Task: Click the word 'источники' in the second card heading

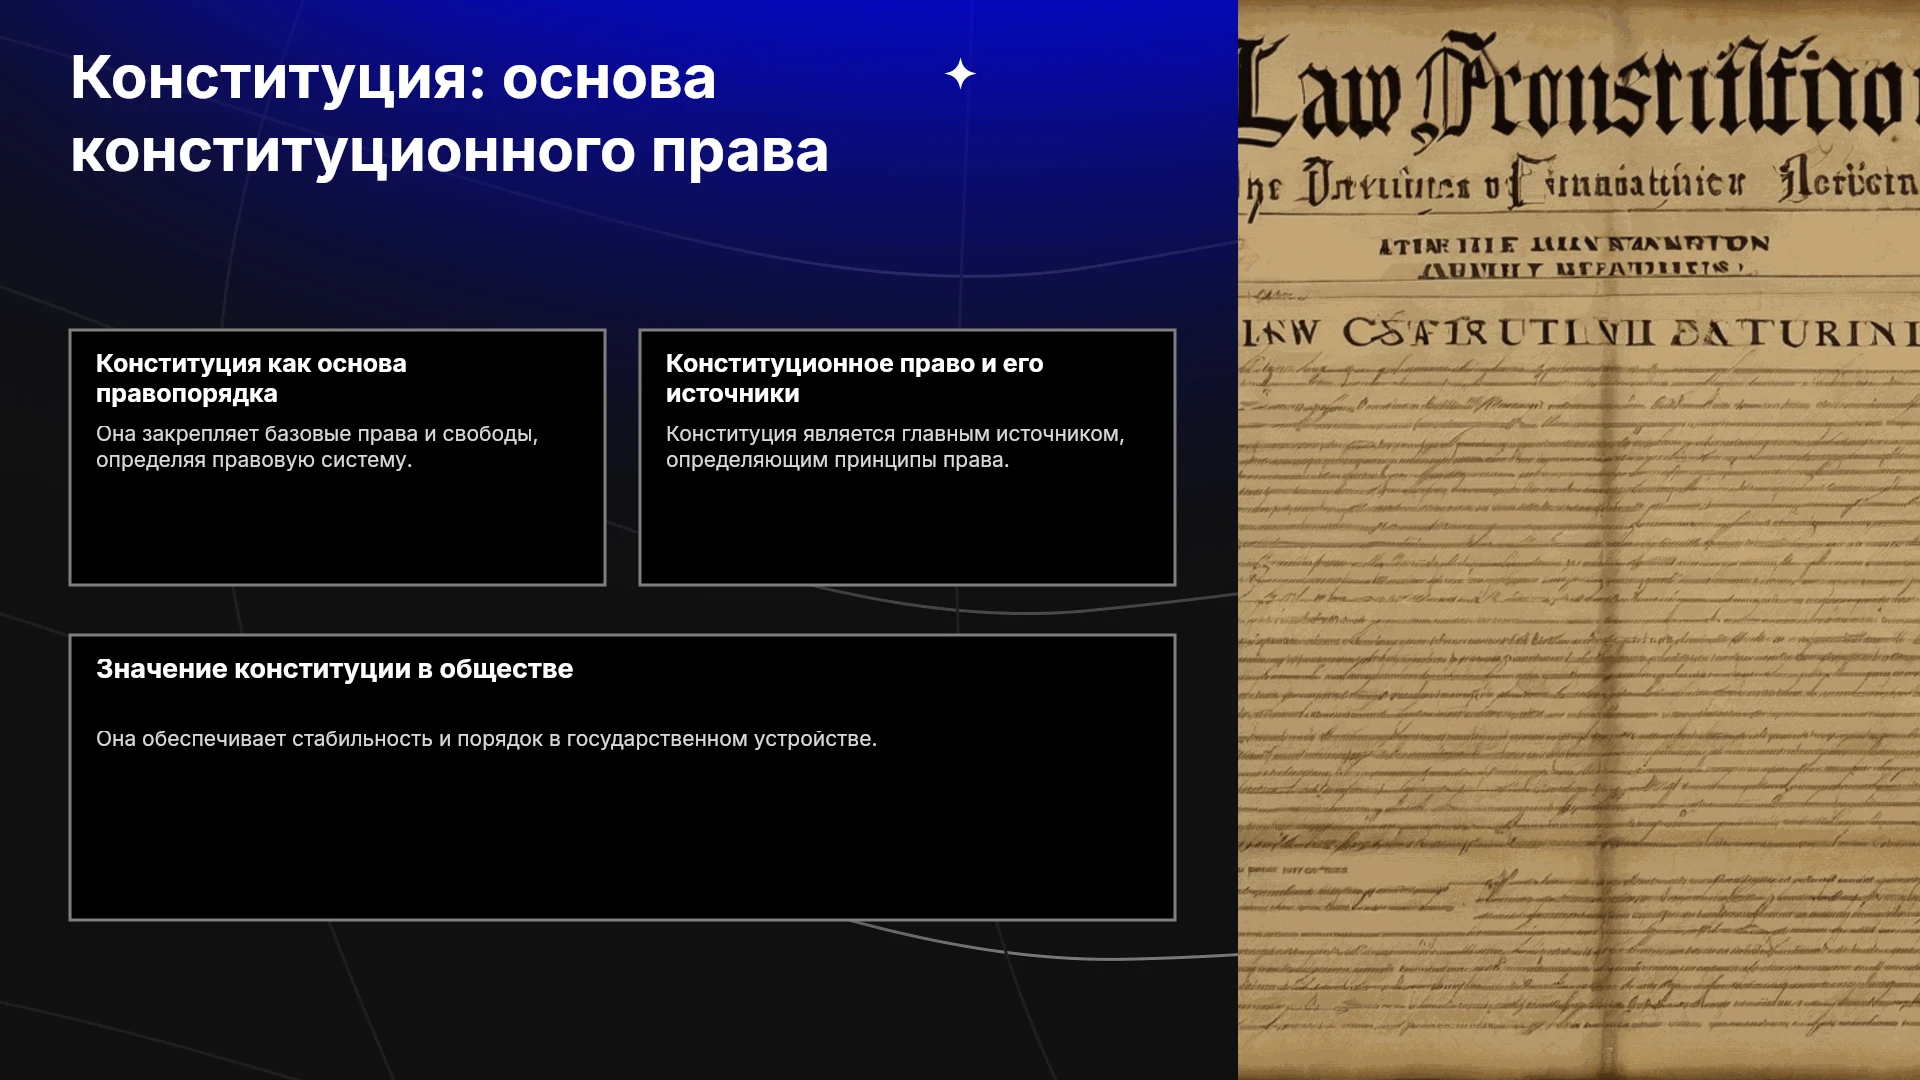Action: coord(733,394)
